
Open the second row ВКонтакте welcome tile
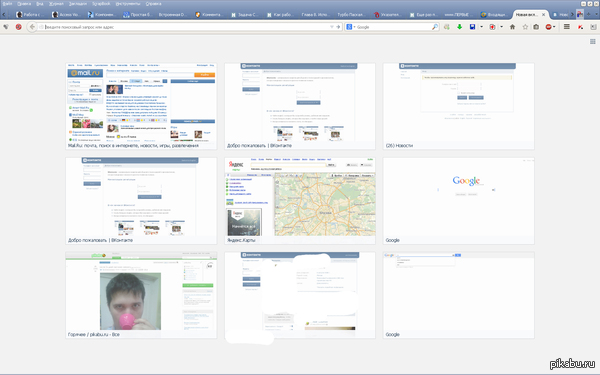tap(141, 201)
